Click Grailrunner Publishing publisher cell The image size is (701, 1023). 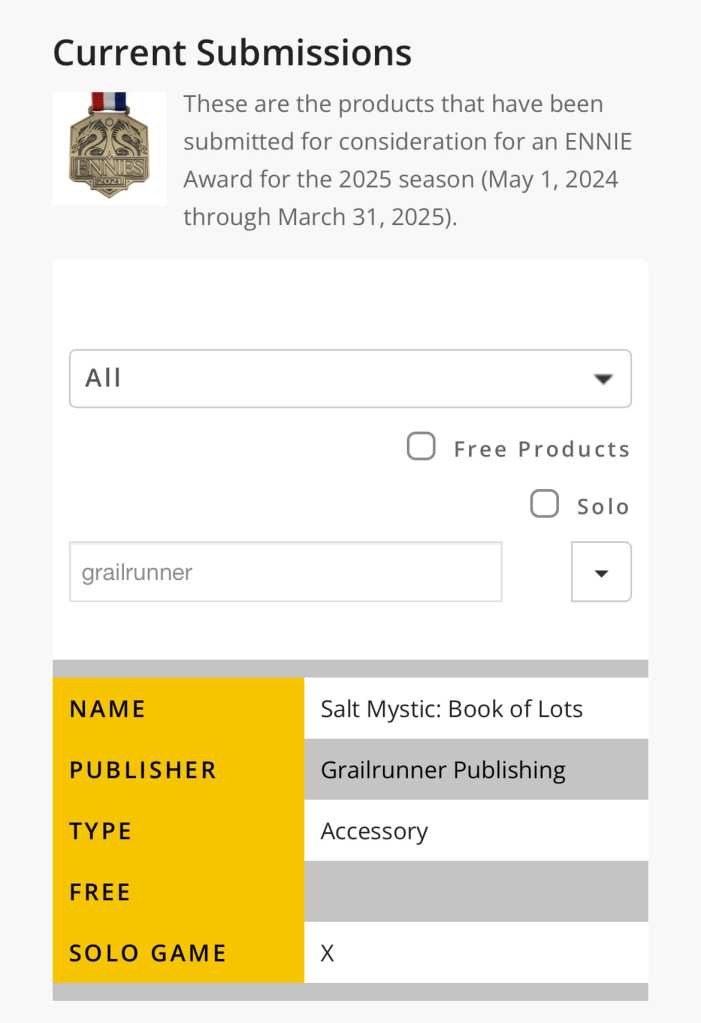pyautogui.click(x=443, y=770)
